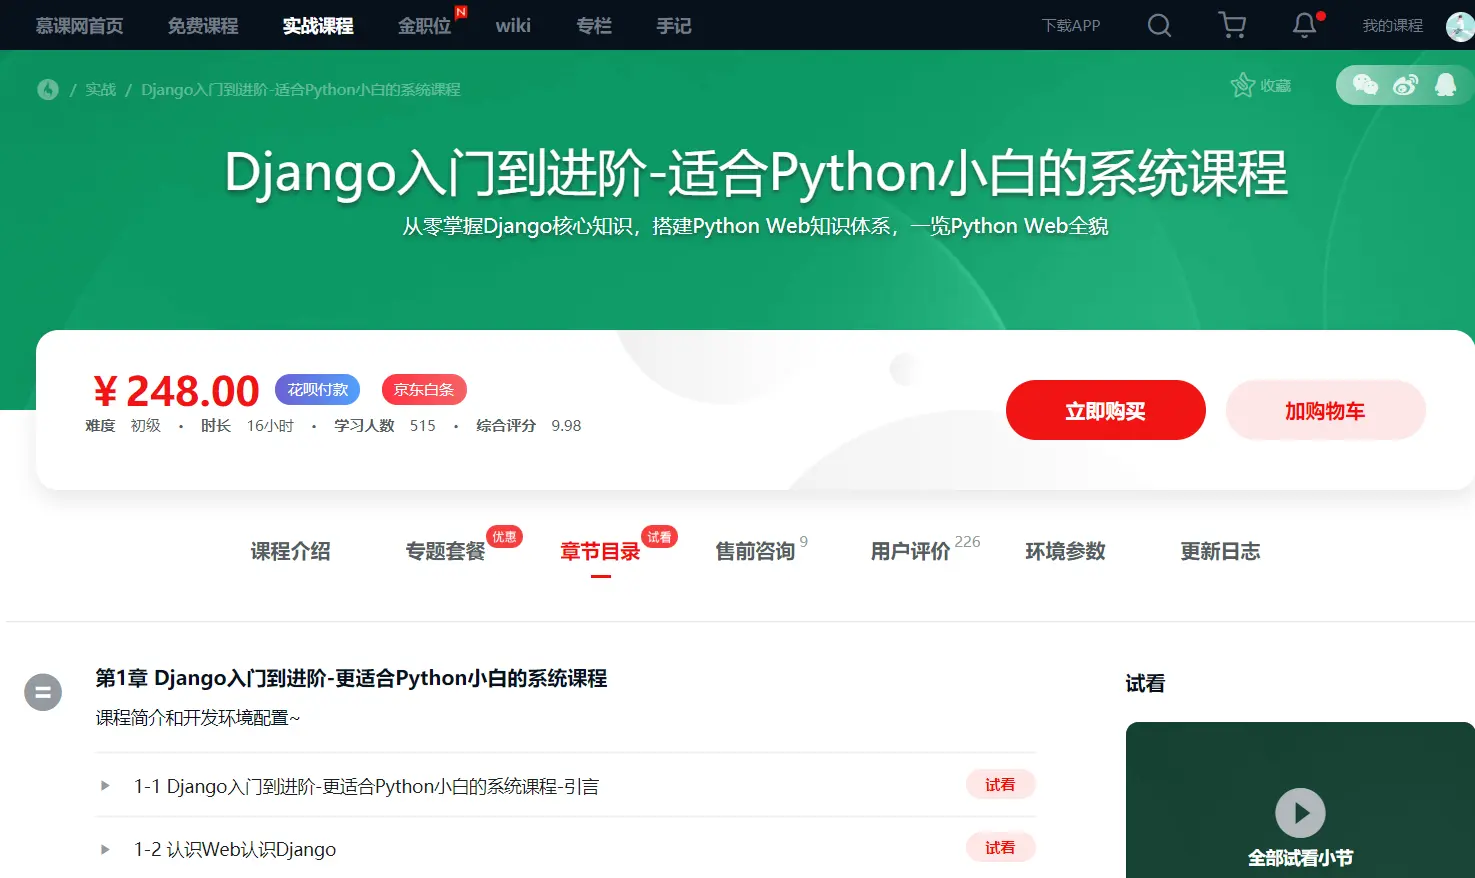Open 手记 in the navigation bar

[x=674, y=26]
